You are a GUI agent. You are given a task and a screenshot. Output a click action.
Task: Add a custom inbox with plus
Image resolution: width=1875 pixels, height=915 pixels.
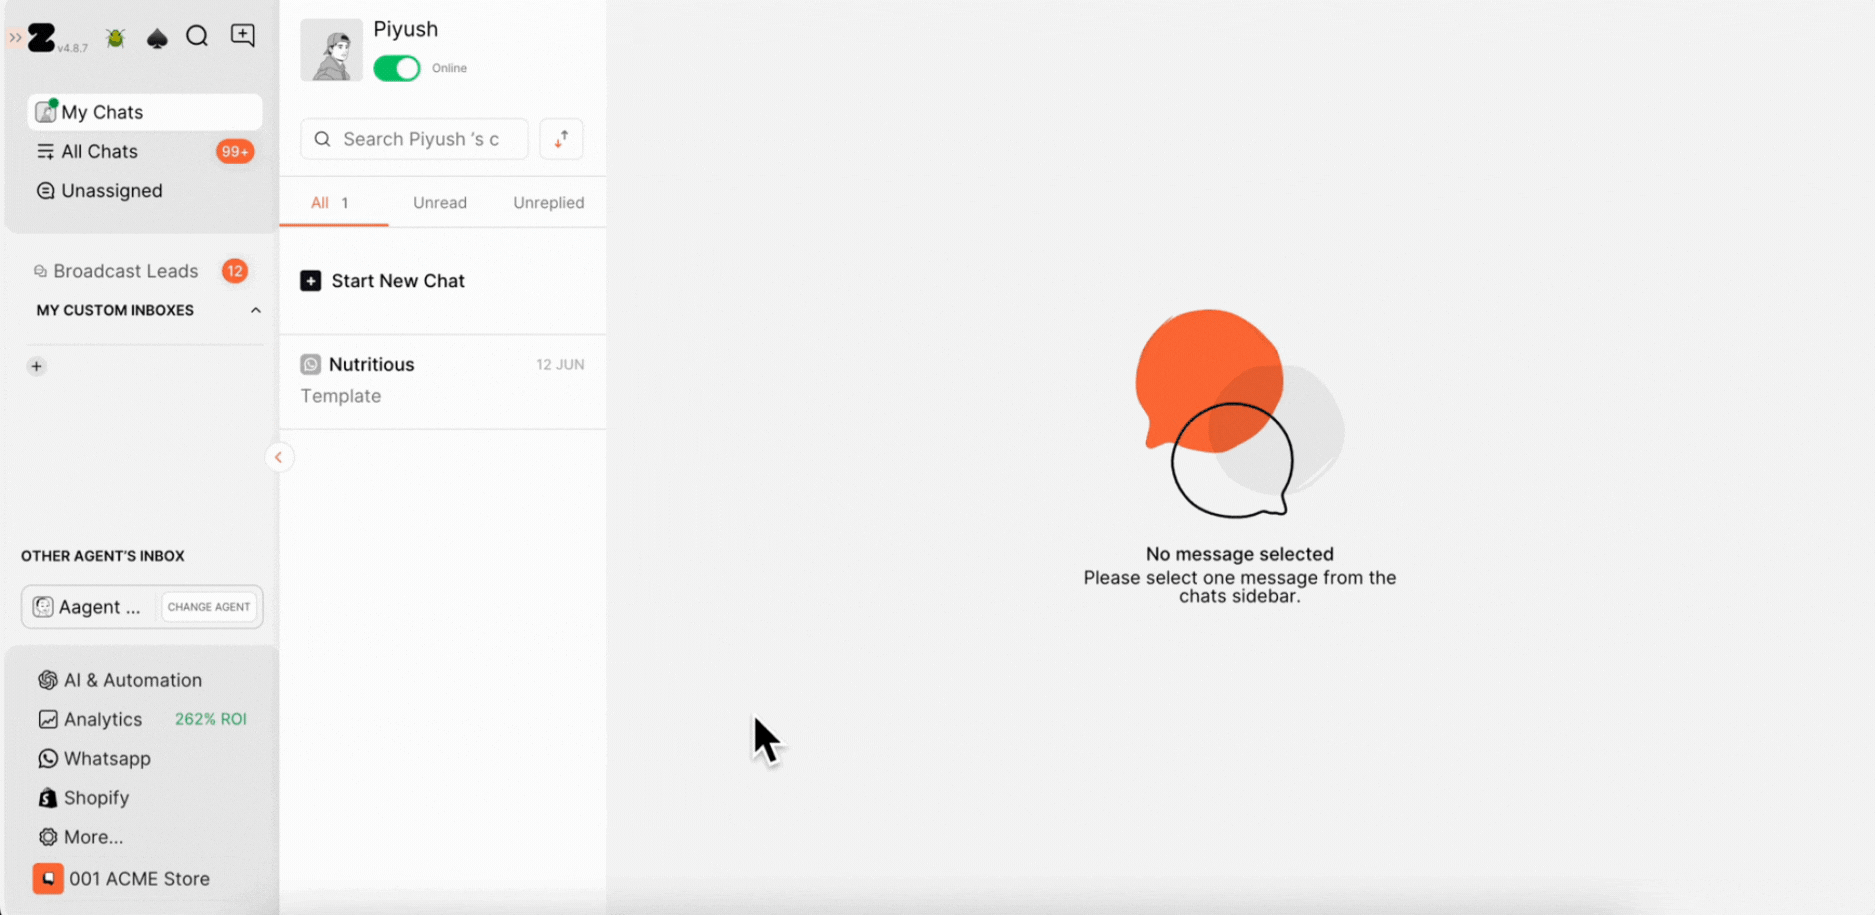pos(37,366)
